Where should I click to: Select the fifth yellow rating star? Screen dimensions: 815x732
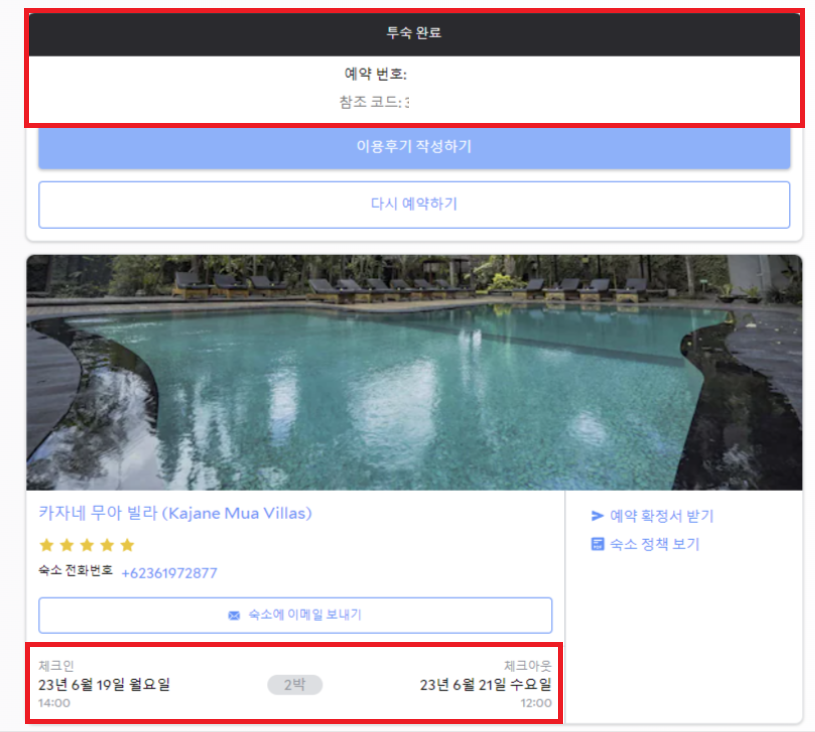pos(126,545)
